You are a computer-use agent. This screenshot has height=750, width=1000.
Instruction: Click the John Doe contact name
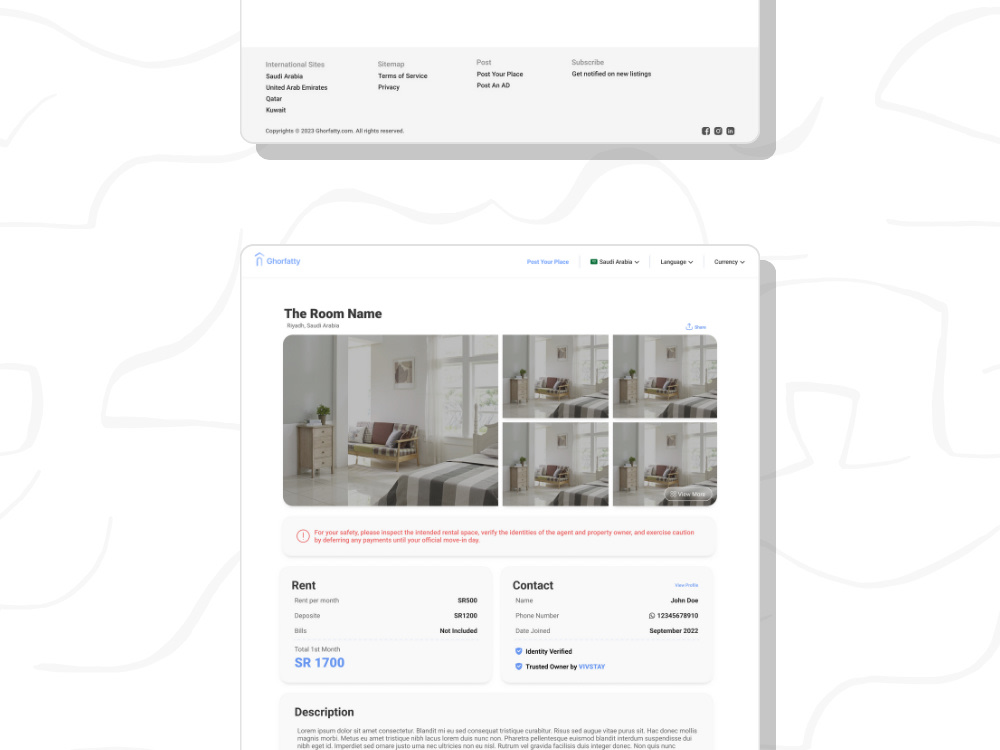[x=684, y=600]
